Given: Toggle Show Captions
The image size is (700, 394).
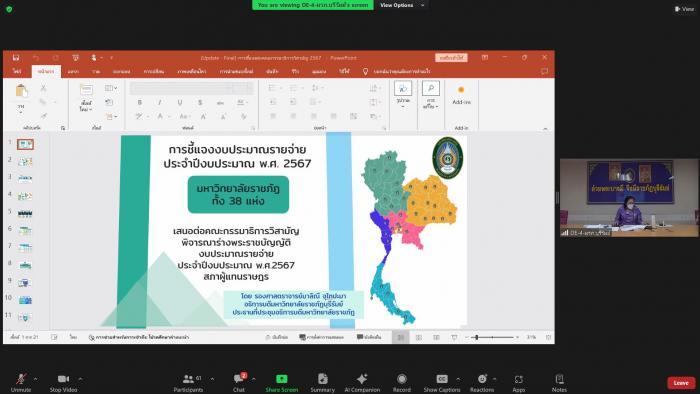Looking at the screenshot, I should pyautogui.click(x=442, y=382).
